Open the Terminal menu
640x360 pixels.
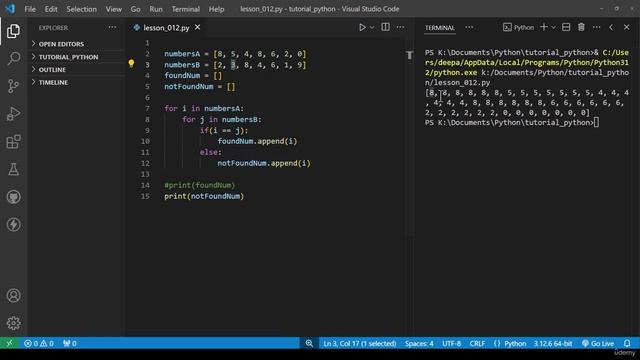coord(185,9)
